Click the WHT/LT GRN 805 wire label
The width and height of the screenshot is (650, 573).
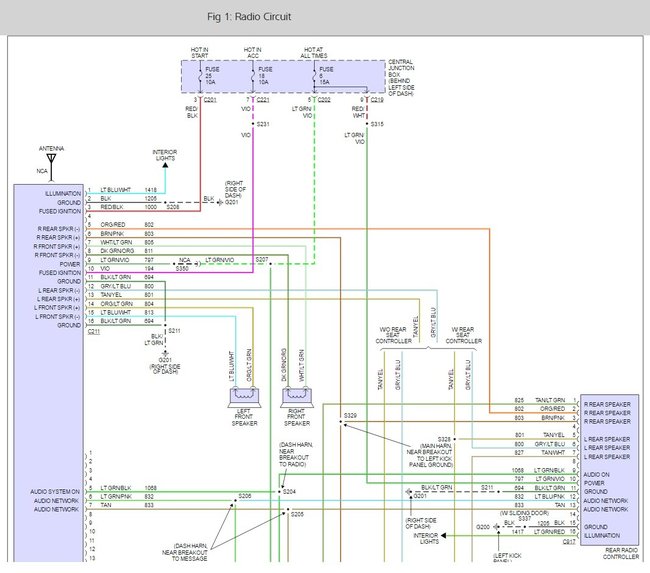point(127,242)
